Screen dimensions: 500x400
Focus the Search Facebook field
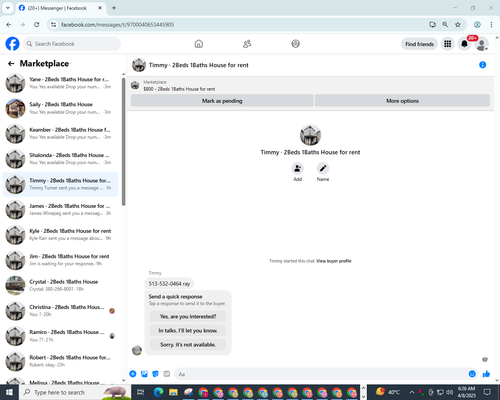coord(72,44)
